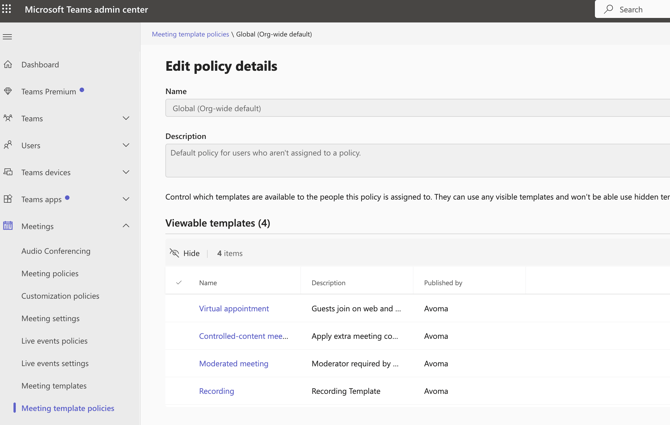
Task: Collapse the Meetings section chevron
Action: point(126,226)
